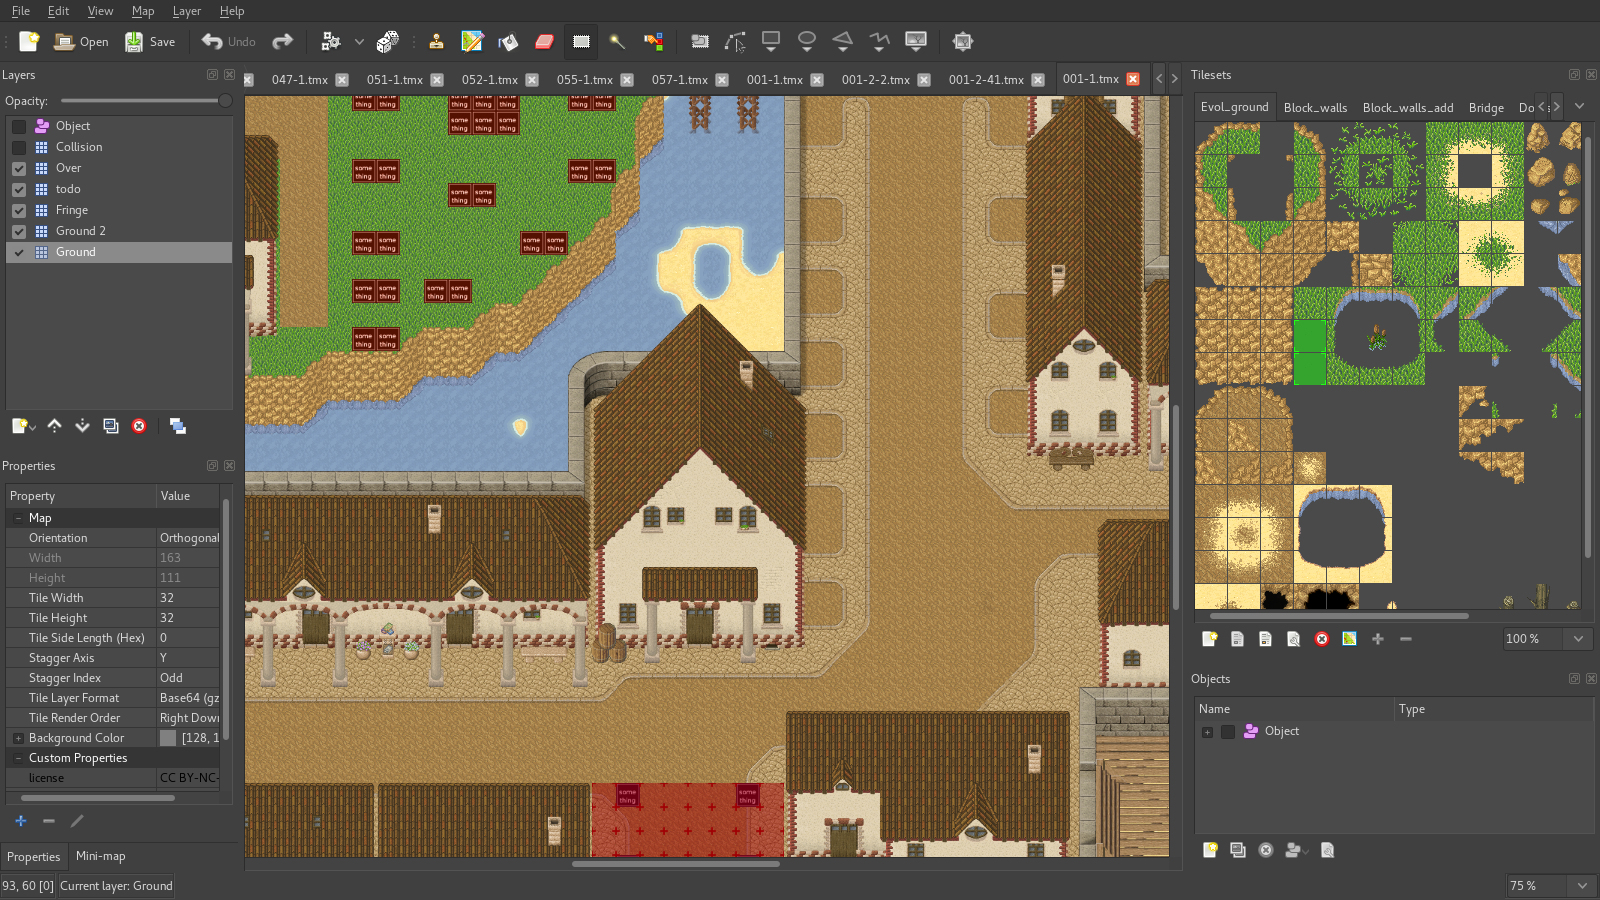Select the Same Tile selection tool
The width and height of the screenshot is (1600, 900).
(653, 41)
